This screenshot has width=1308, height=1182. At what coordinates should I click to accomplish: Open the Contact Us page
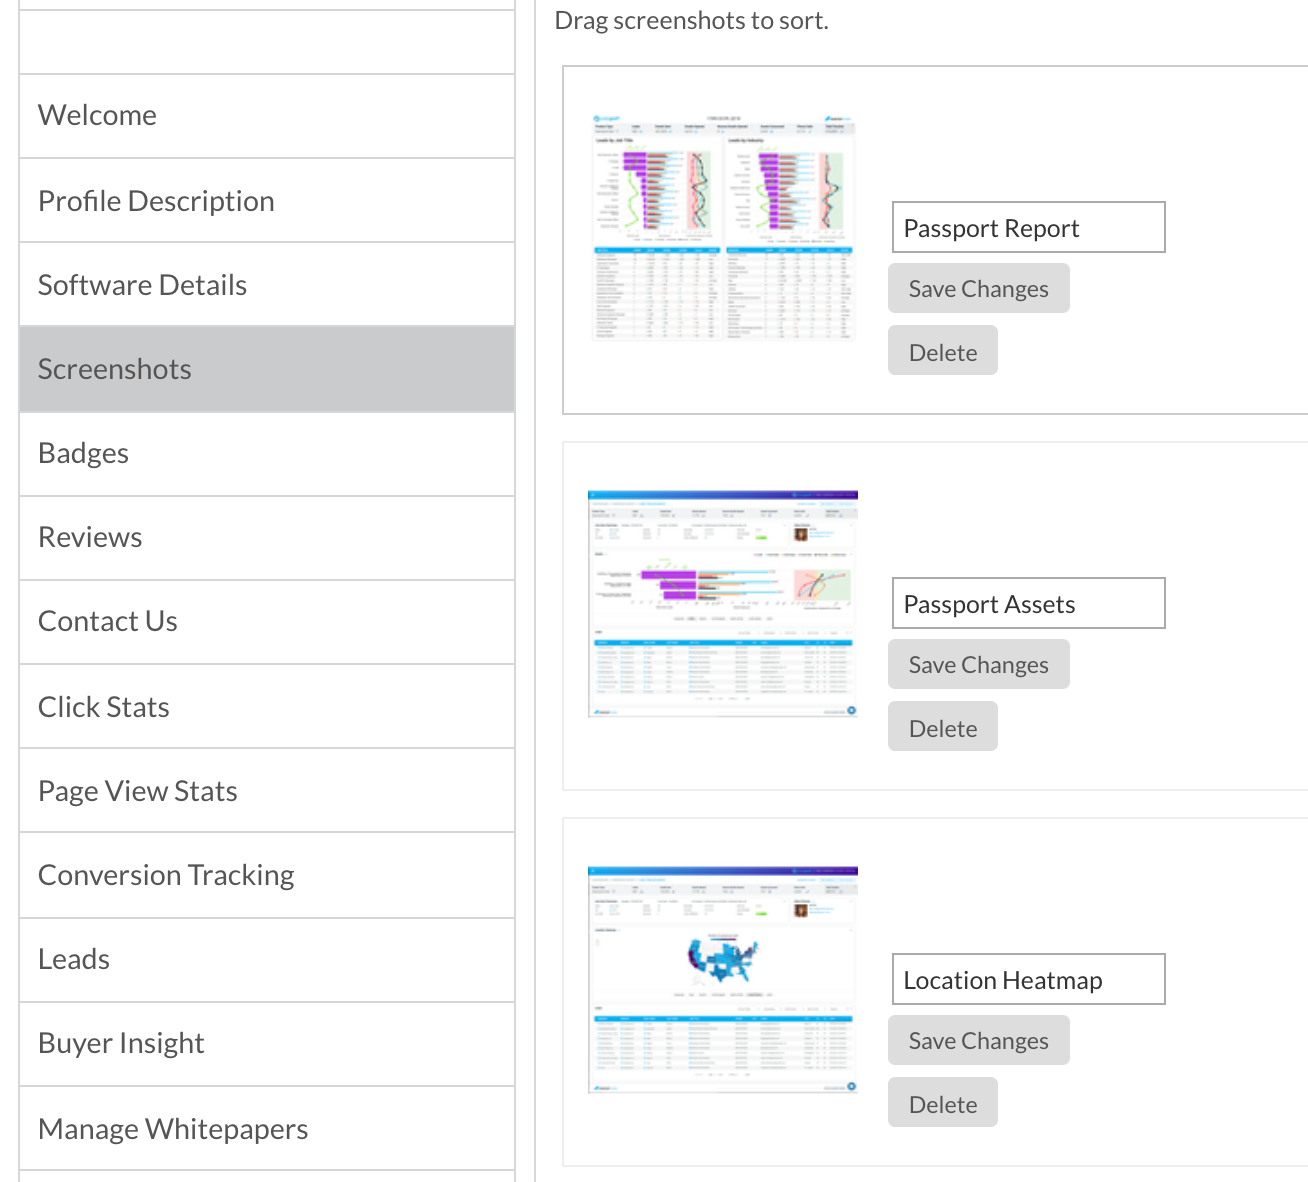click(x=107, y=621)
